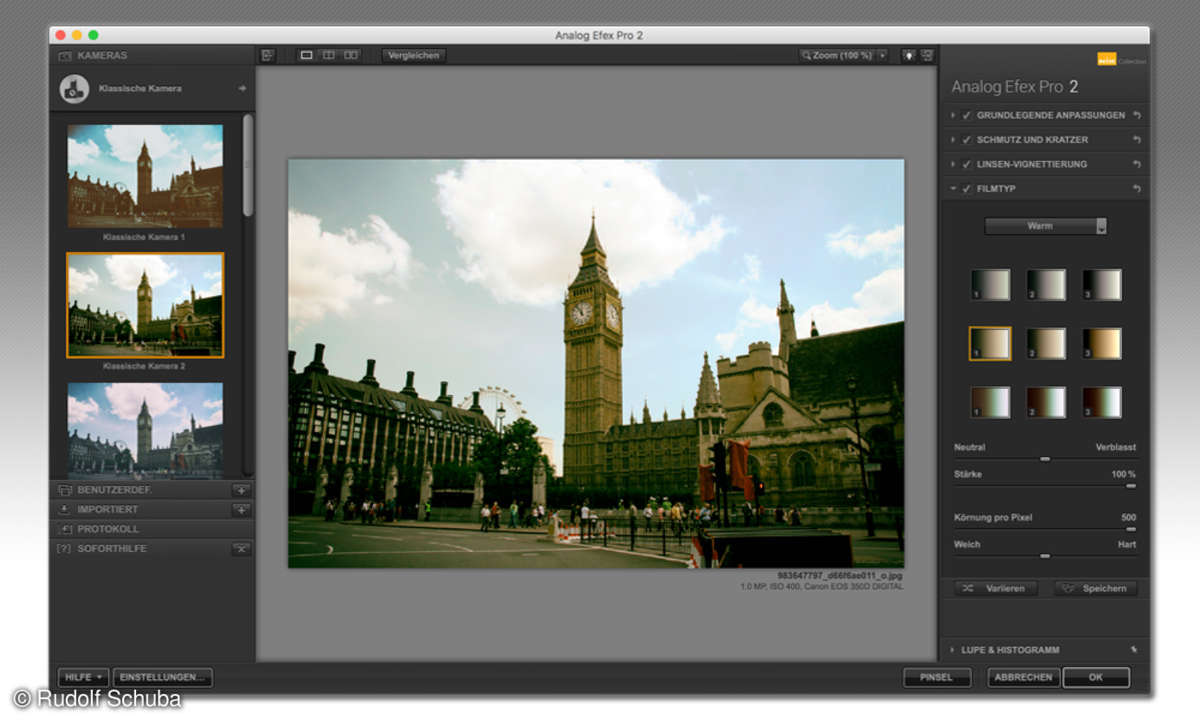Select split preview view mode
This screenshot has width=1200, height=720.
tap(329, 55)
